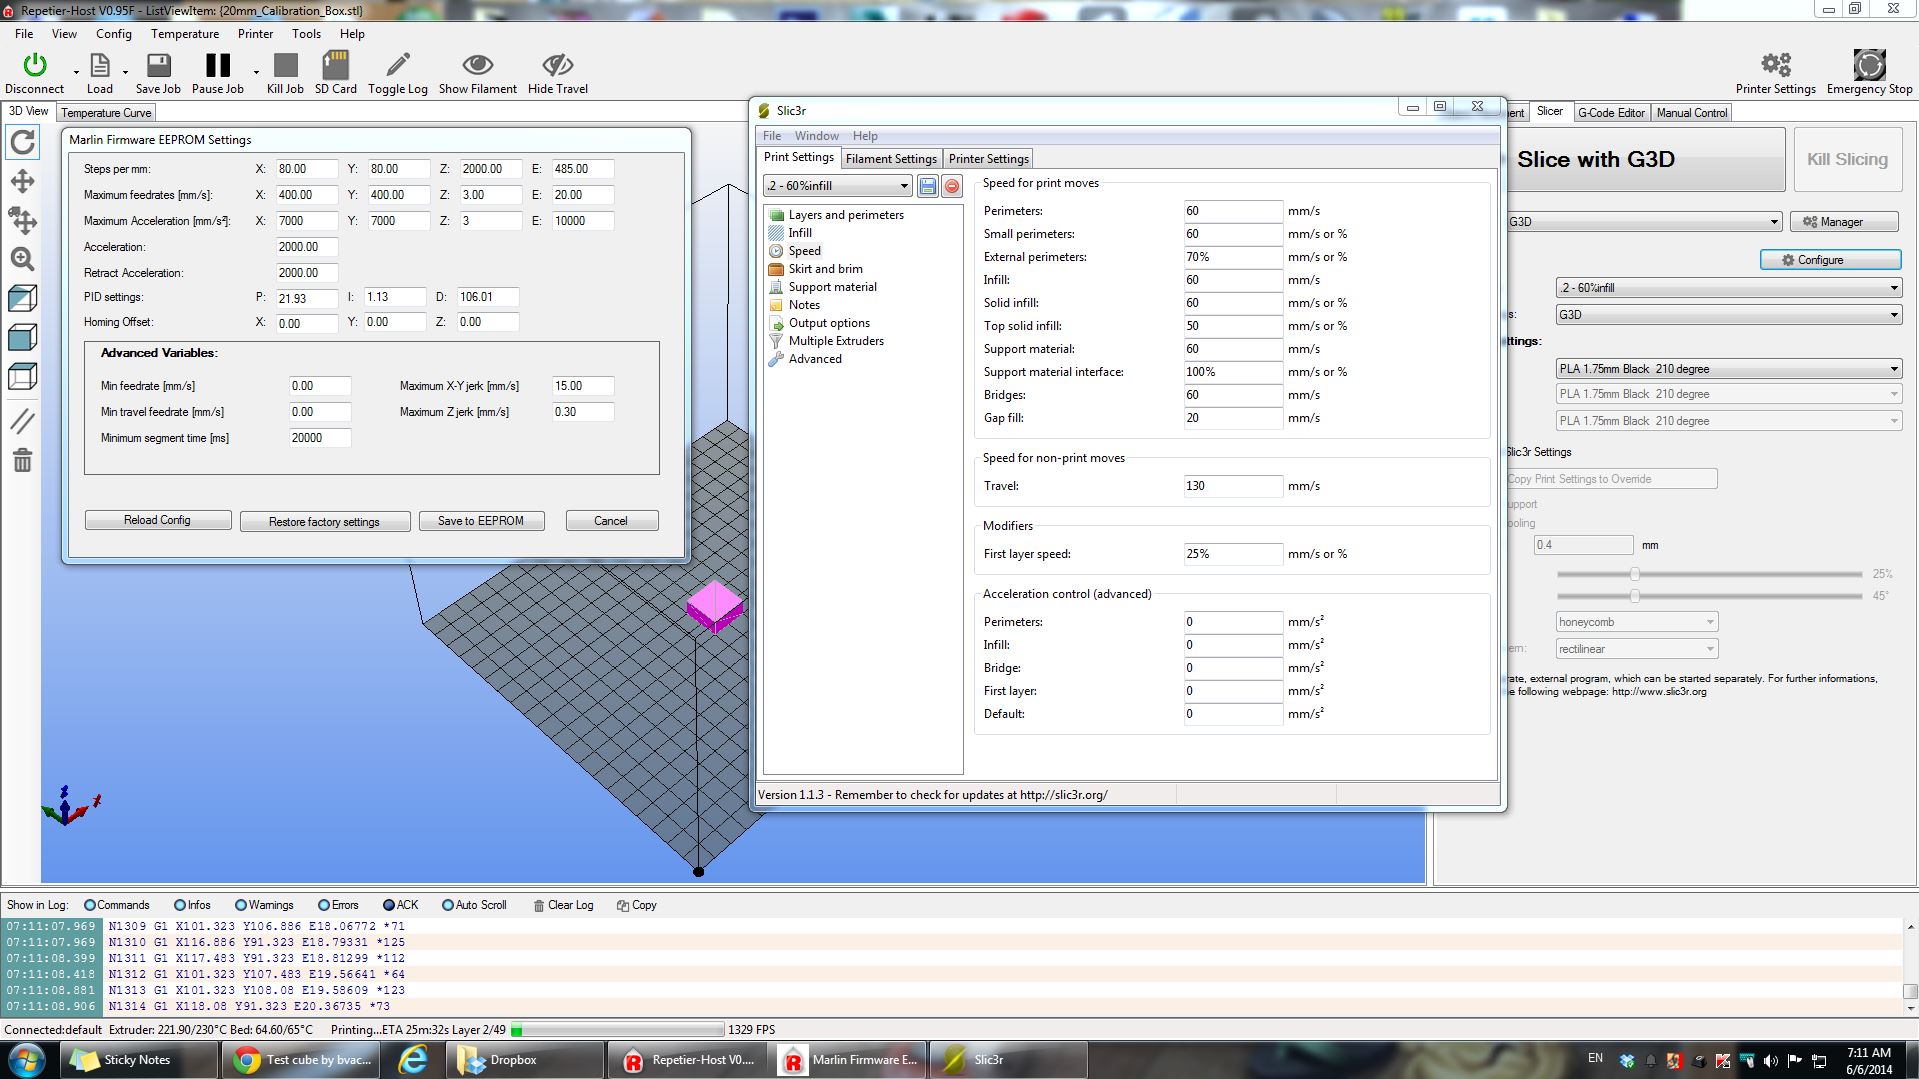
Task: Toggle the Log panel icon
Action: (397, 66)
